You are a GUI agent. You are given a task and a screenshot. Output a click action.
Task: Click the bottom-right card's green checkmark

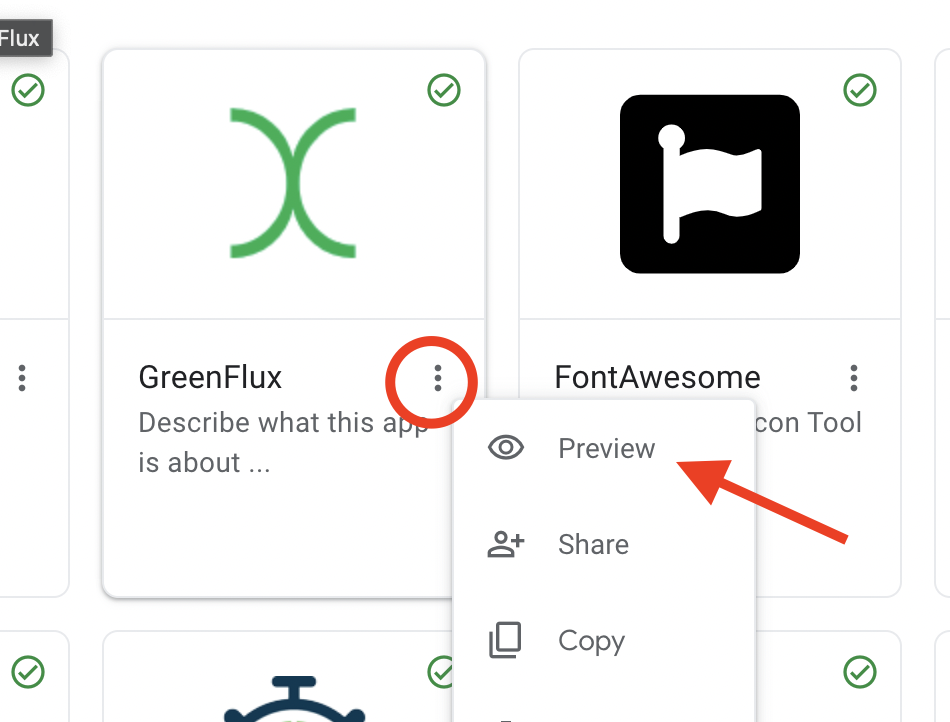point(860,672)
